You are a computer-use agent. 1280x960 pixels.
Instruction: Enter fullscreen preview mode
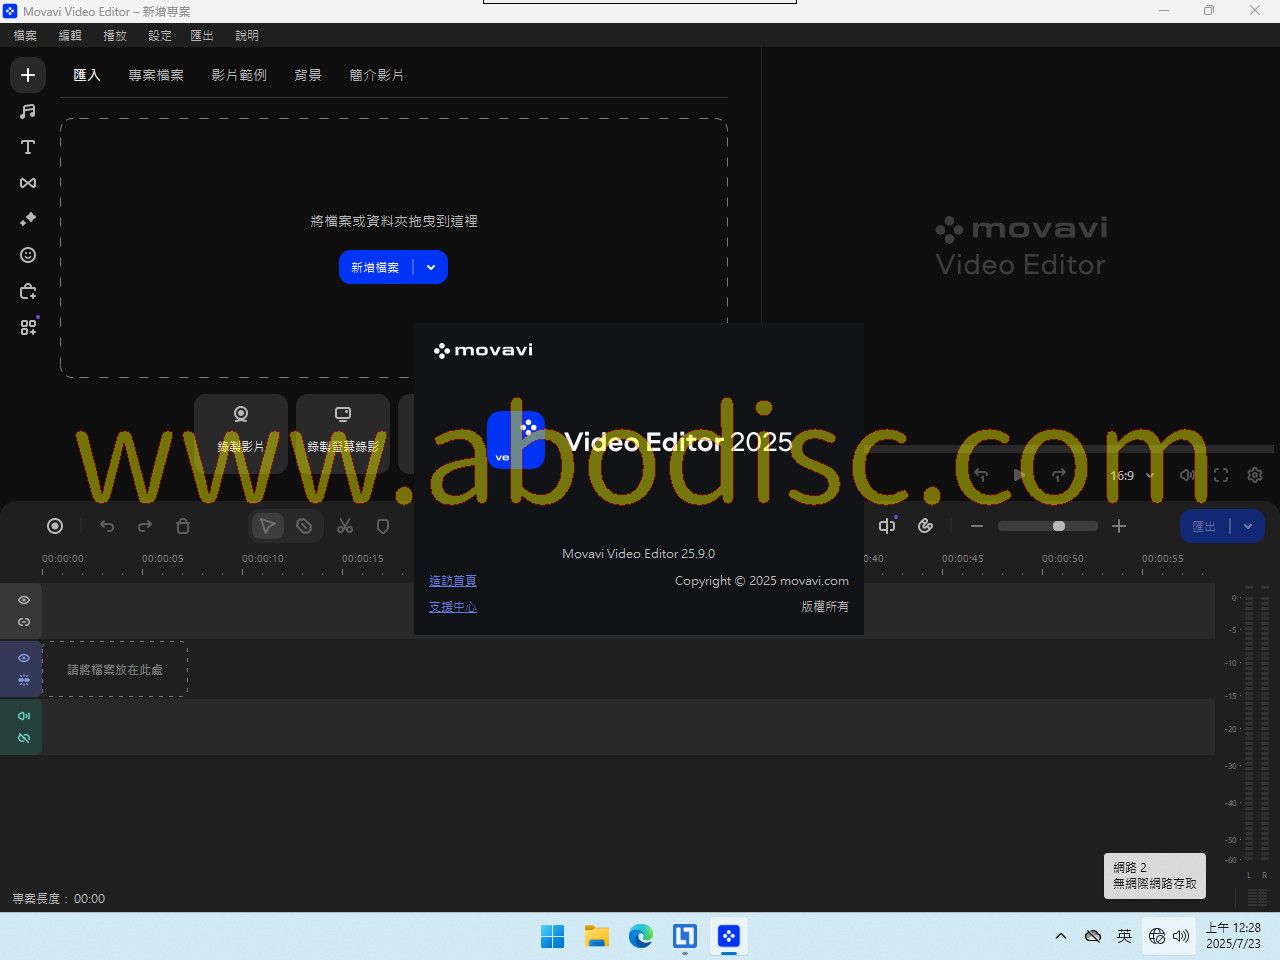tap(1221, 475)
